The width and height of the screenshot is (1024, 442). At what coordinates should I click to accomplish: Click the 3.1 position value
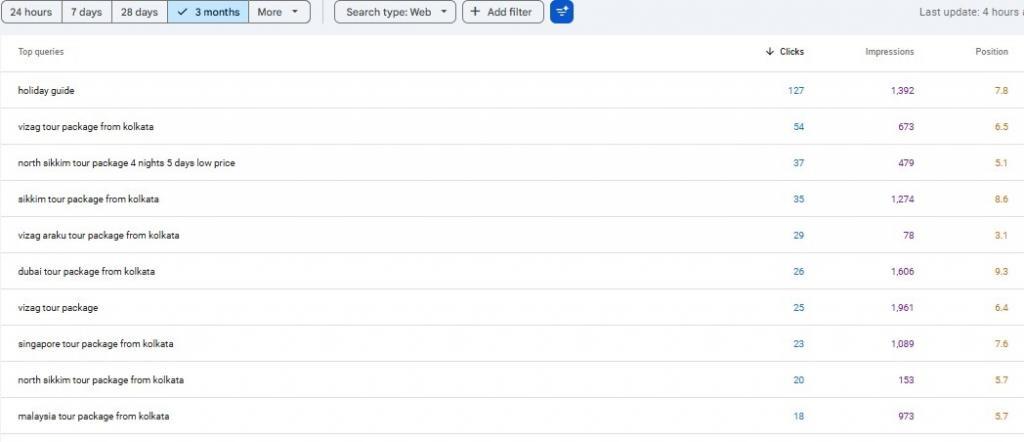click(x=1001, y=235)
